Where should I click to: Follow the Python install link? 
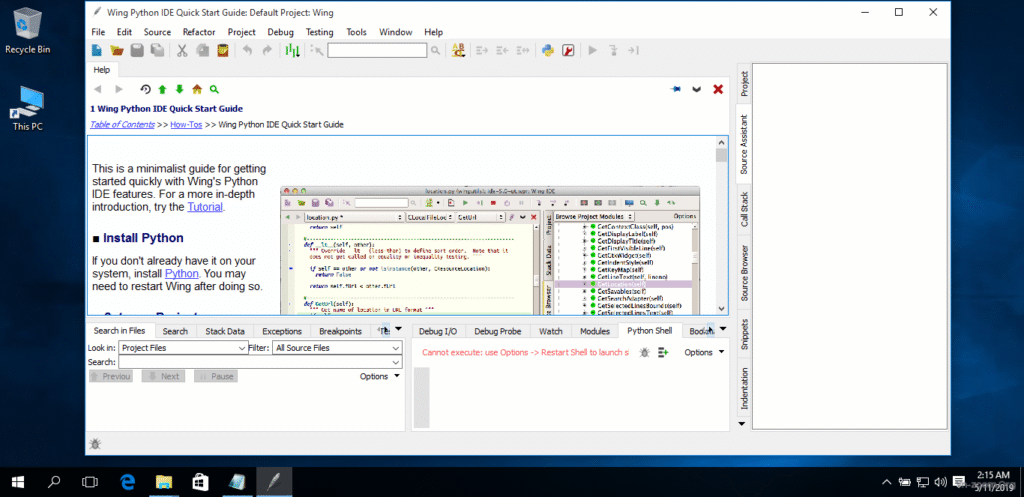(x=182, y=274)
